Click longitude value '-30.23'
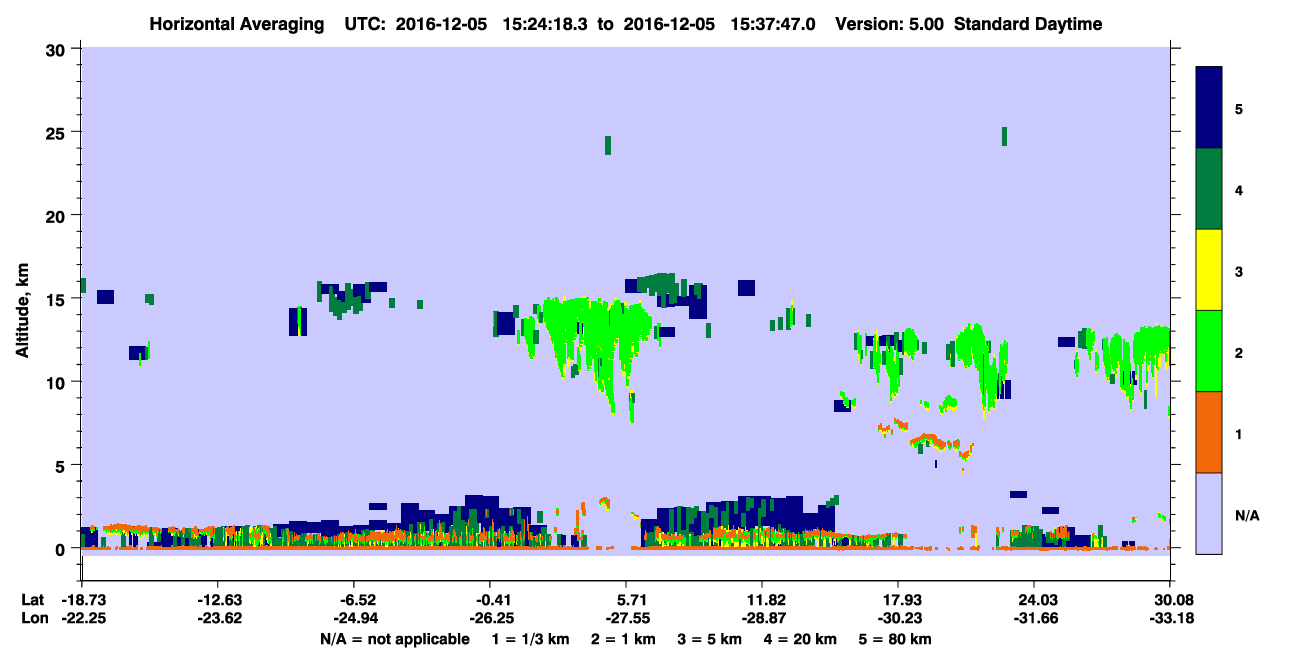Screen dimensions: 1300x667 coord(899,618)
